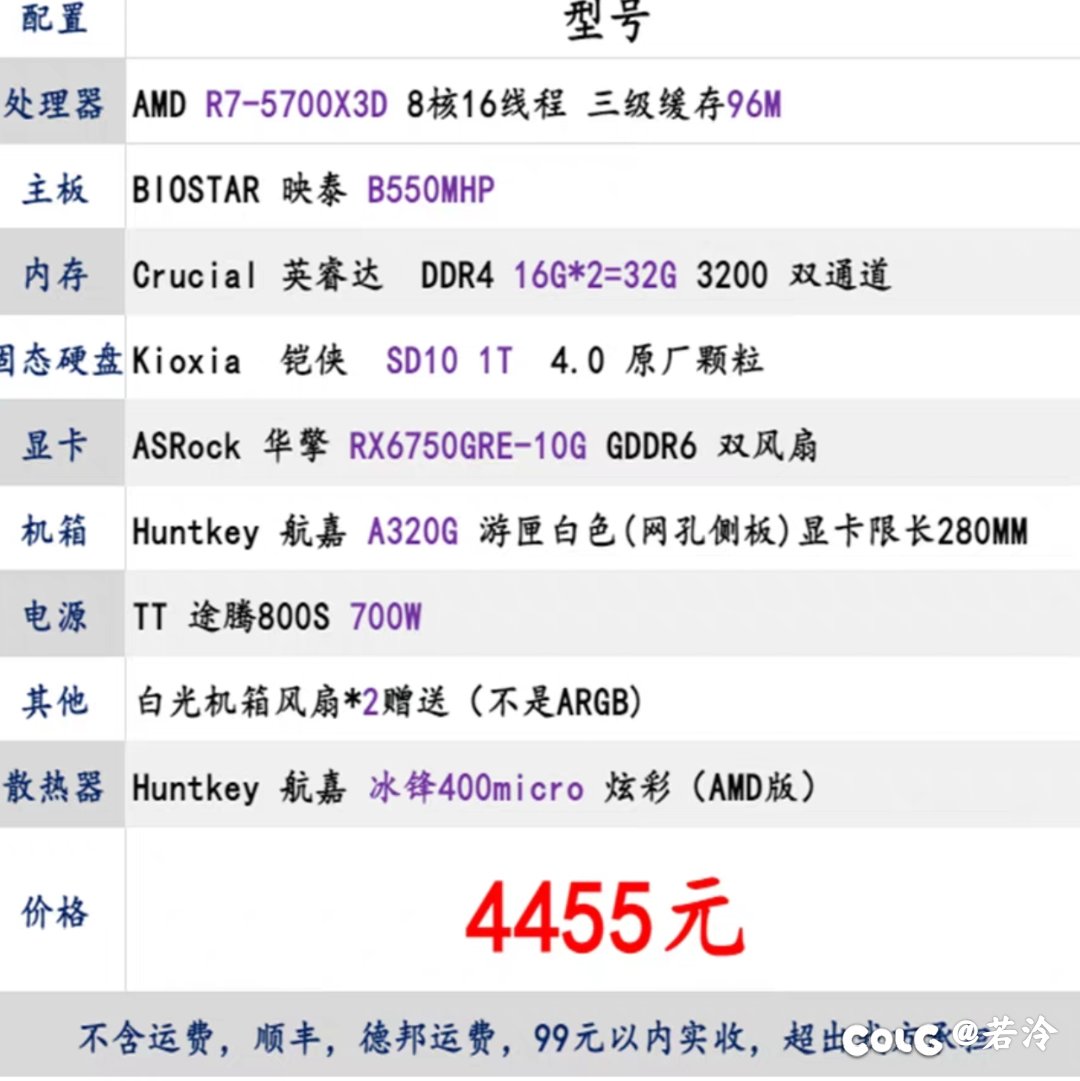Select the 散热器 row label

(54, 787)
